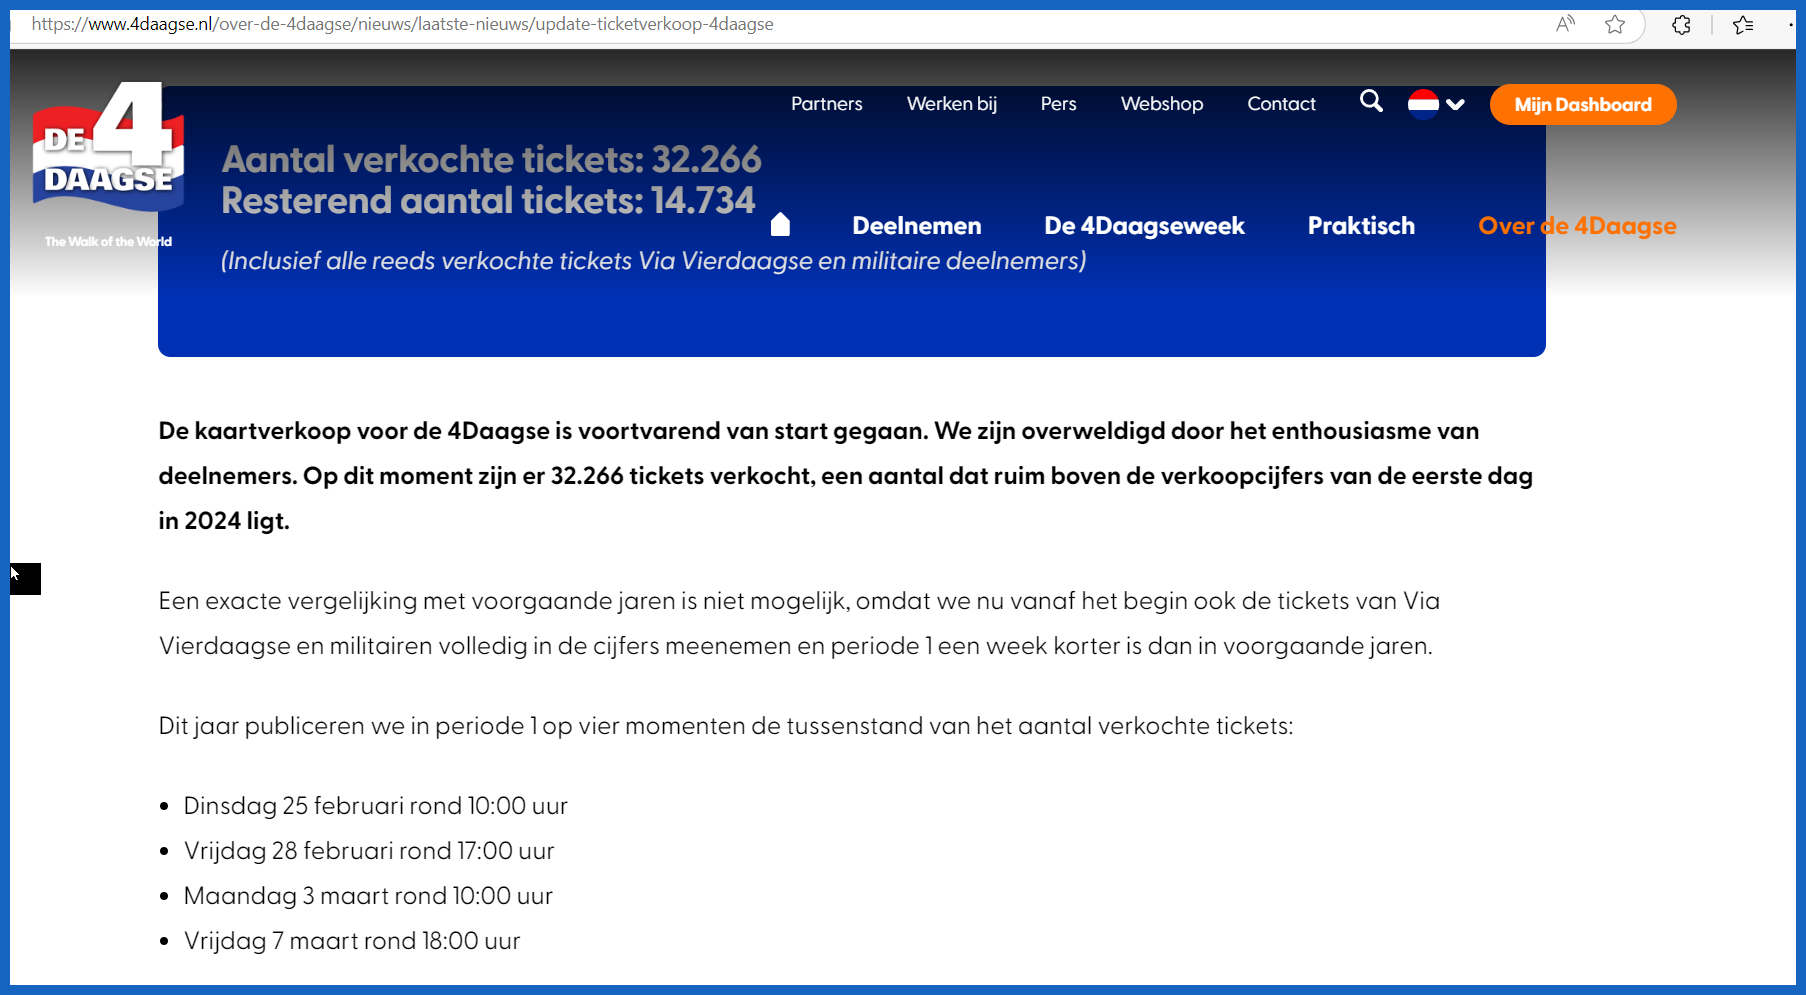Click the Read aloud icon in address bar
The width and height of the screenshot is (1806, 995).
coord(1566,24)
